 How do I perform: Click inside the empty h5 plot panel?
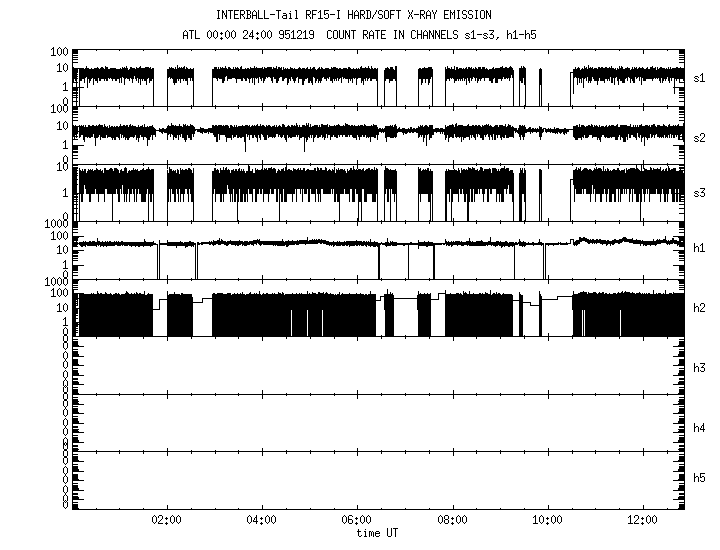click(x=380, y=480)
